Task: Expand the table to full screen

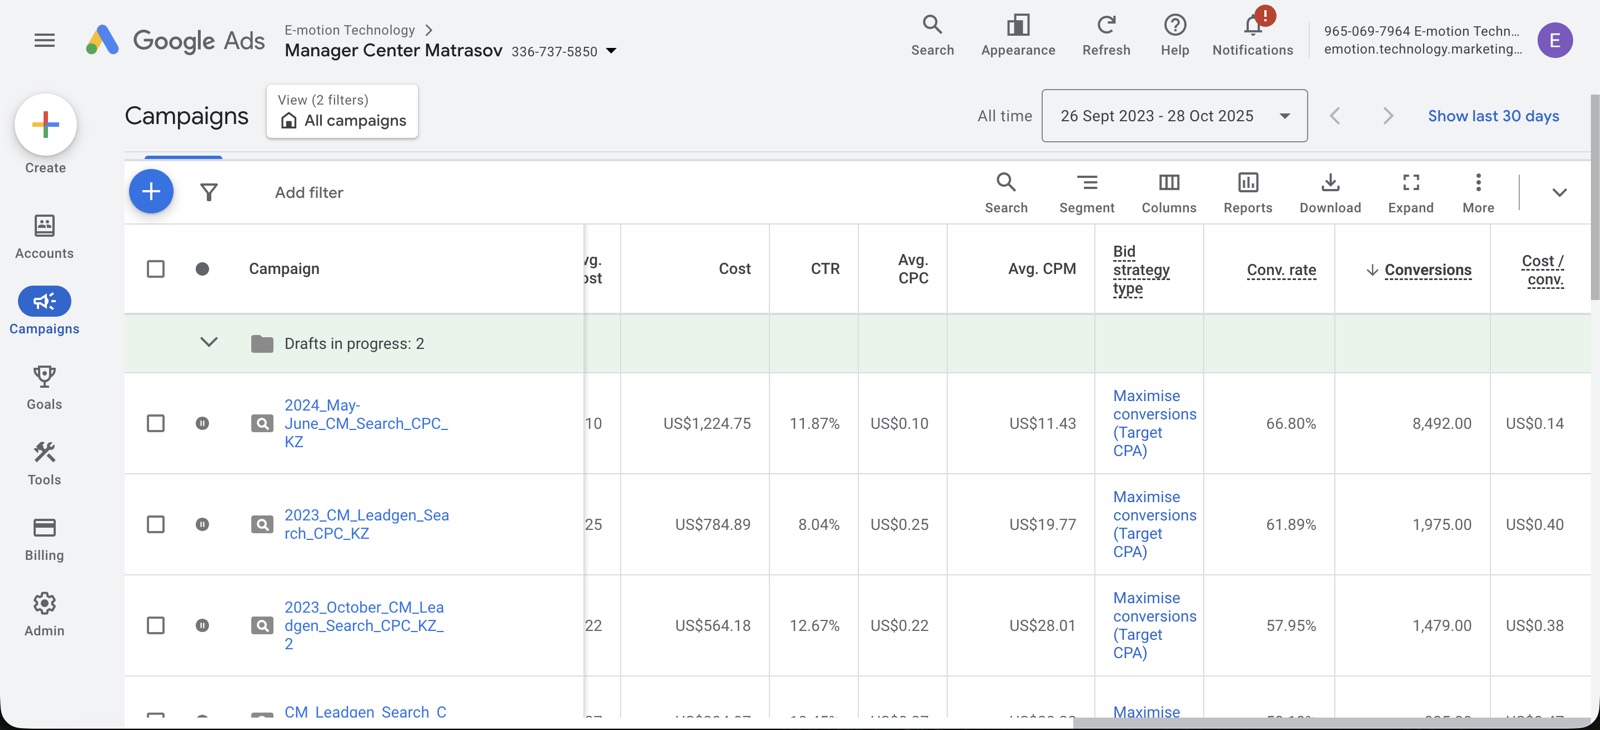Action: pyautogui.click(x=1411, y=193)
